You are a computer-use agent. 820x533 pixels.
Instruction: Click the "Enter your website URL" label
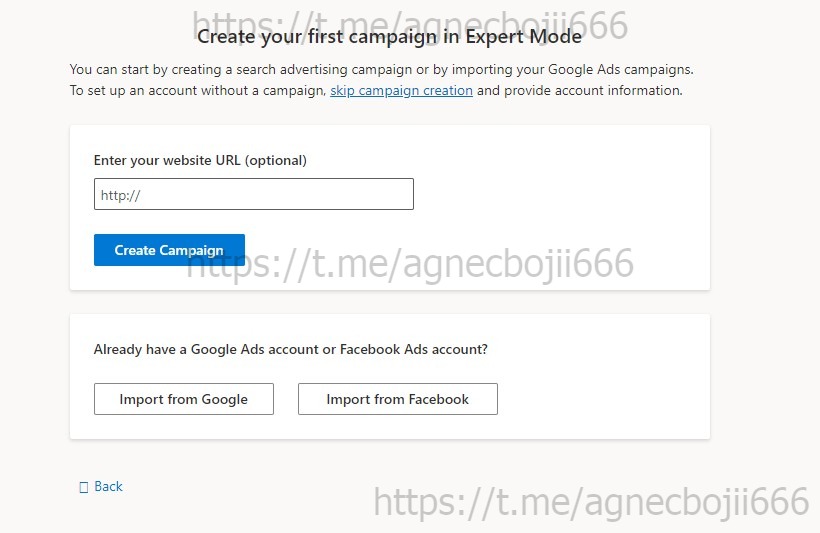click(167, 160)
